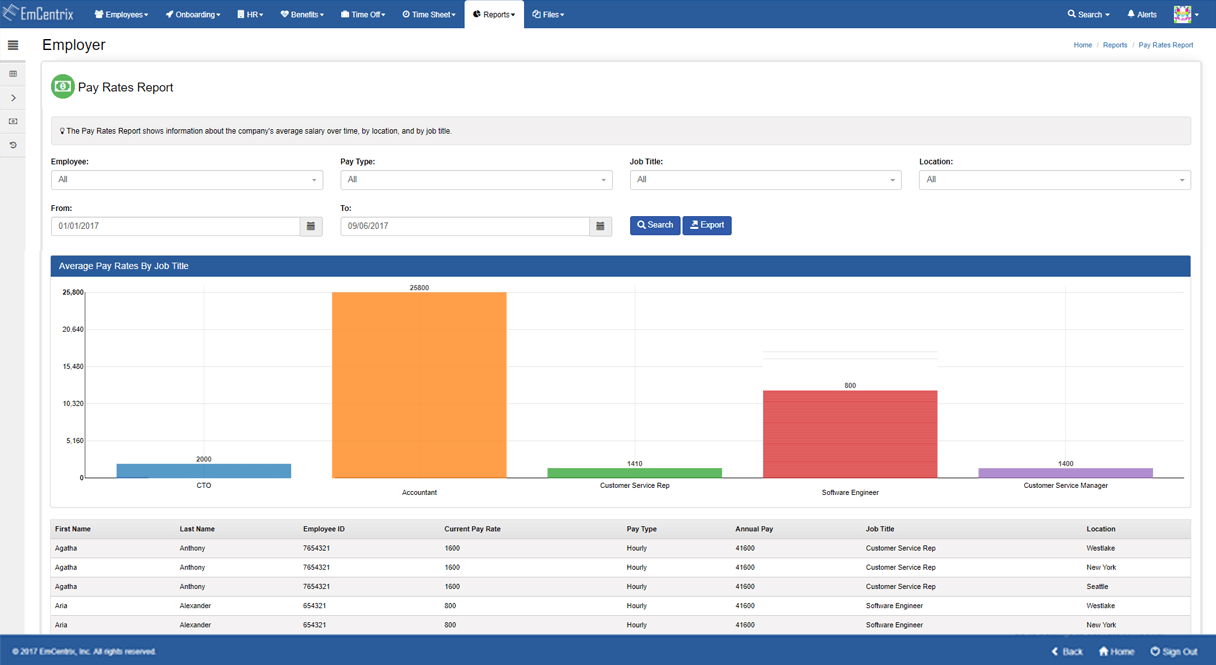This screenshot has height=665, width=1216.
Task: Click the blue Search button
Action: point(655,225)
